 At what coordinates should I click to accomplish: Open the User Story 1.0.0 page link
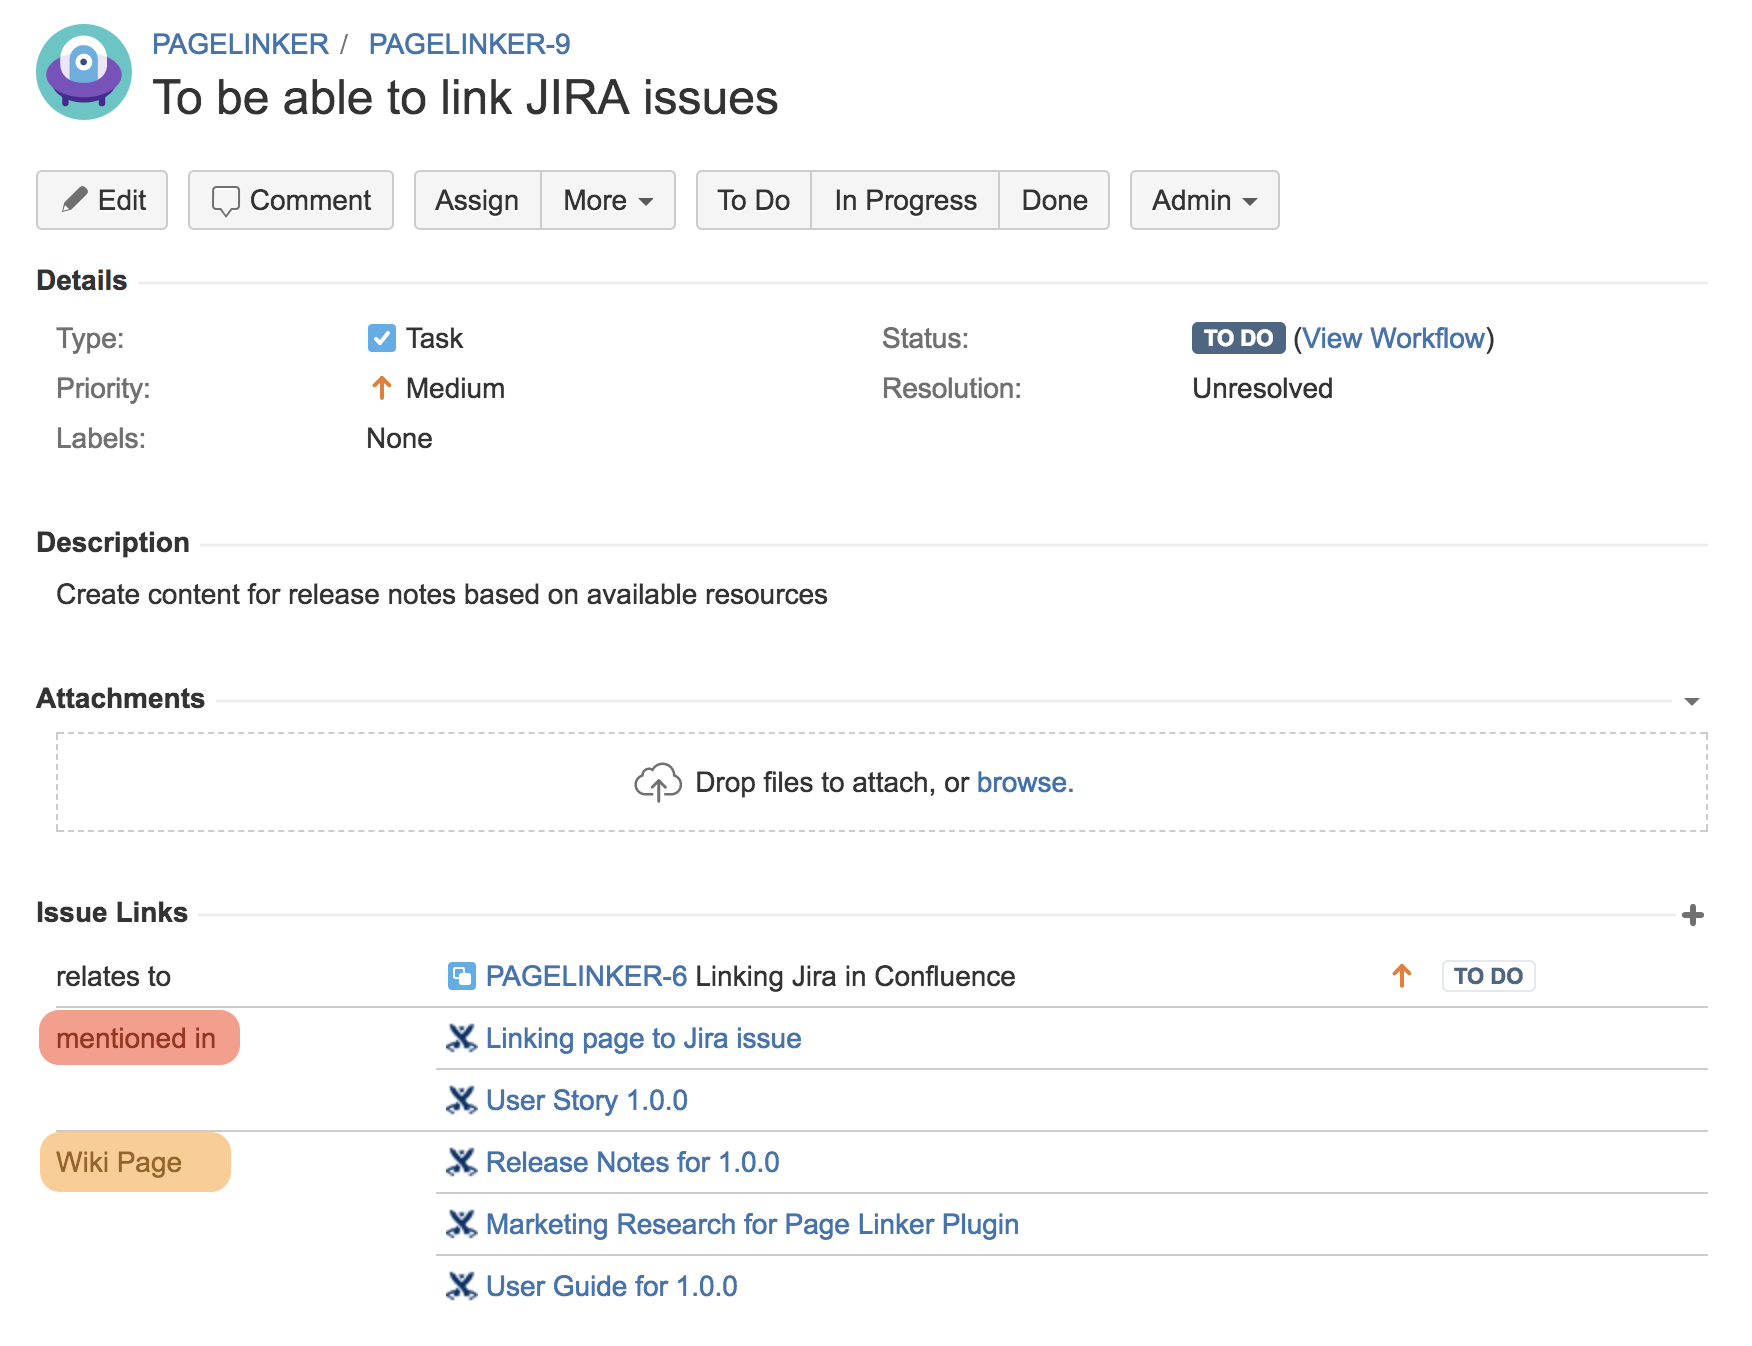[x=586, y=1100]
